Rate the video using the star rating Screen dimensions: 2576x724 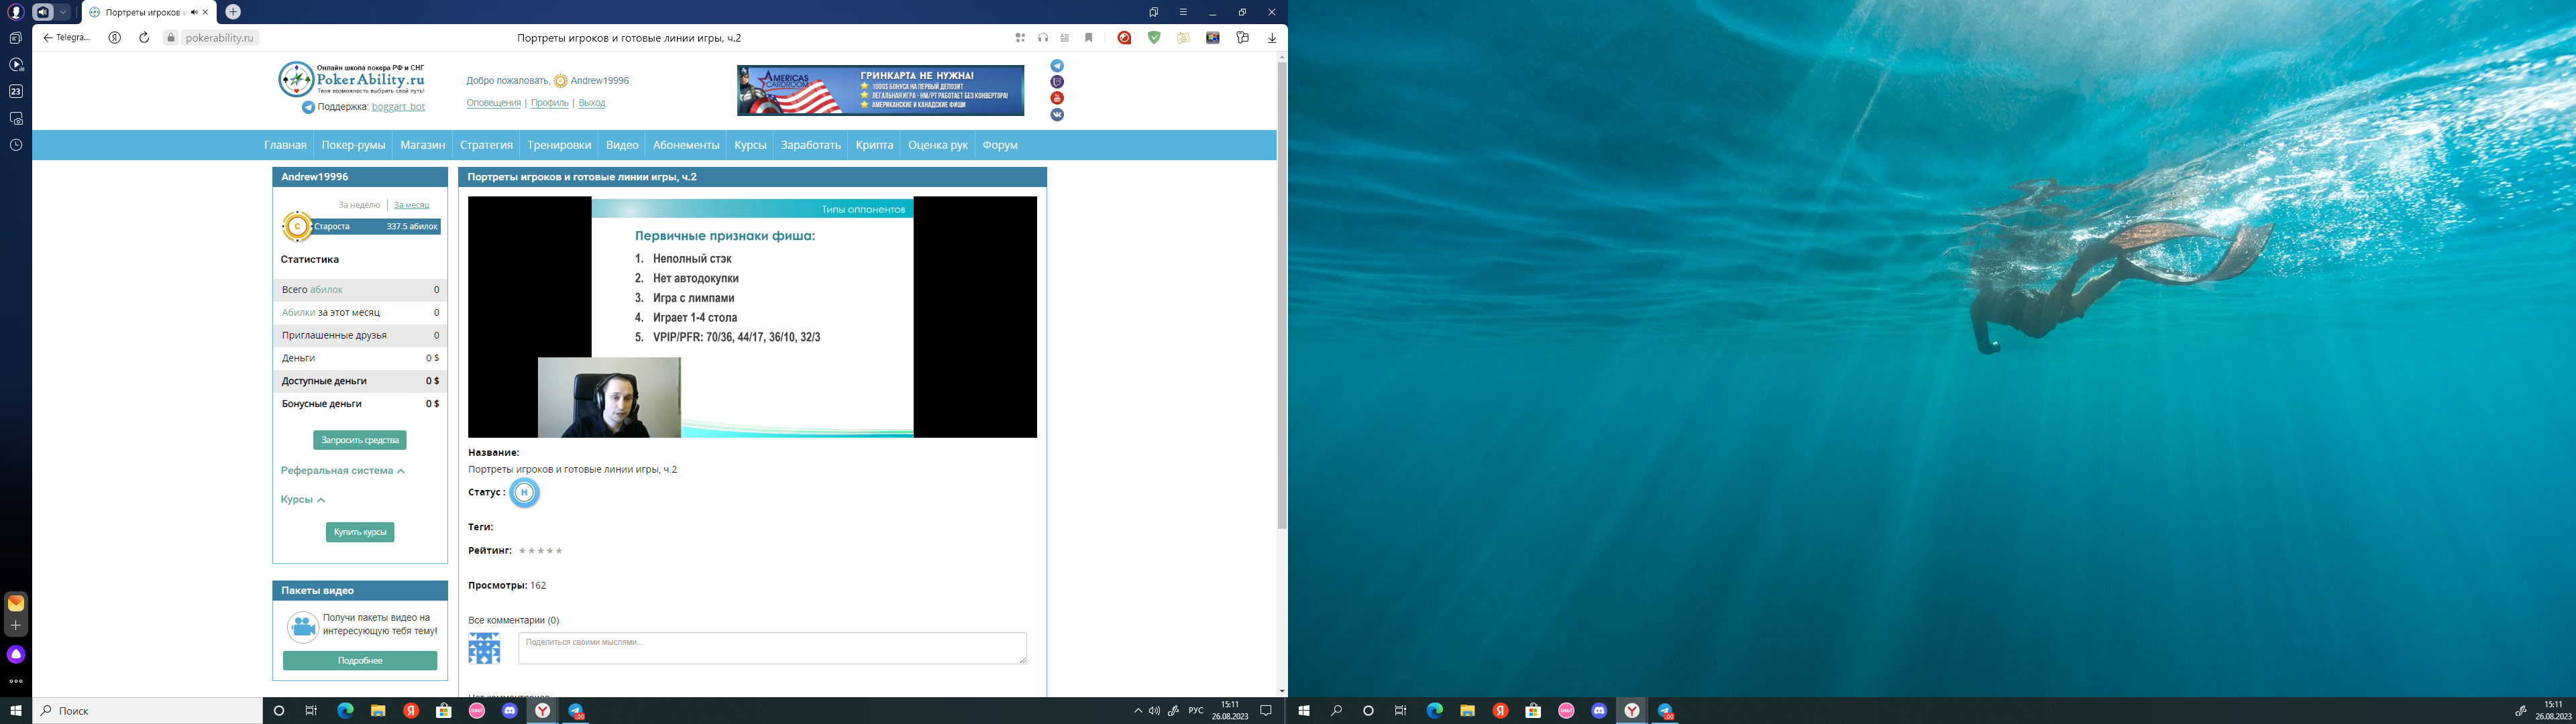(541, 551)
